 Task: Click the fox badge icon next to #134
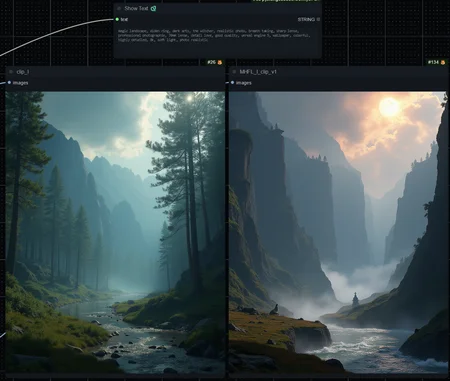[x=443, y=62]
